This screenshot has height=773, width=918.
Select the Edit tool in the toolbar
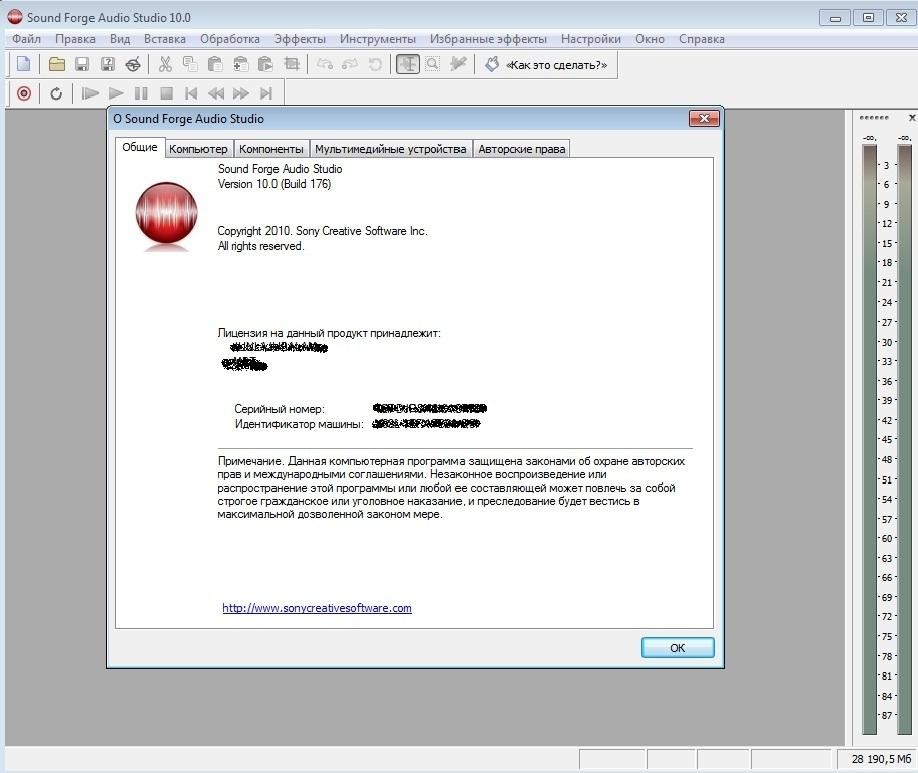(x=408, y=64)
